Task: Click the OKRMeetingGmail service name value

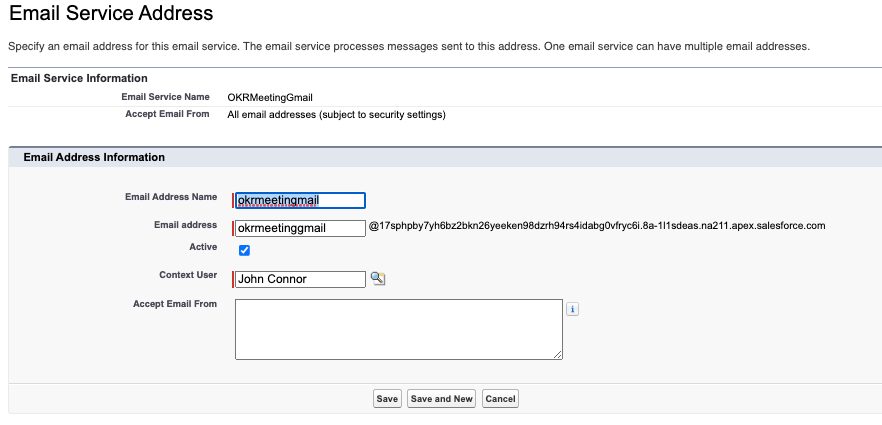Action: click(270, 97)
